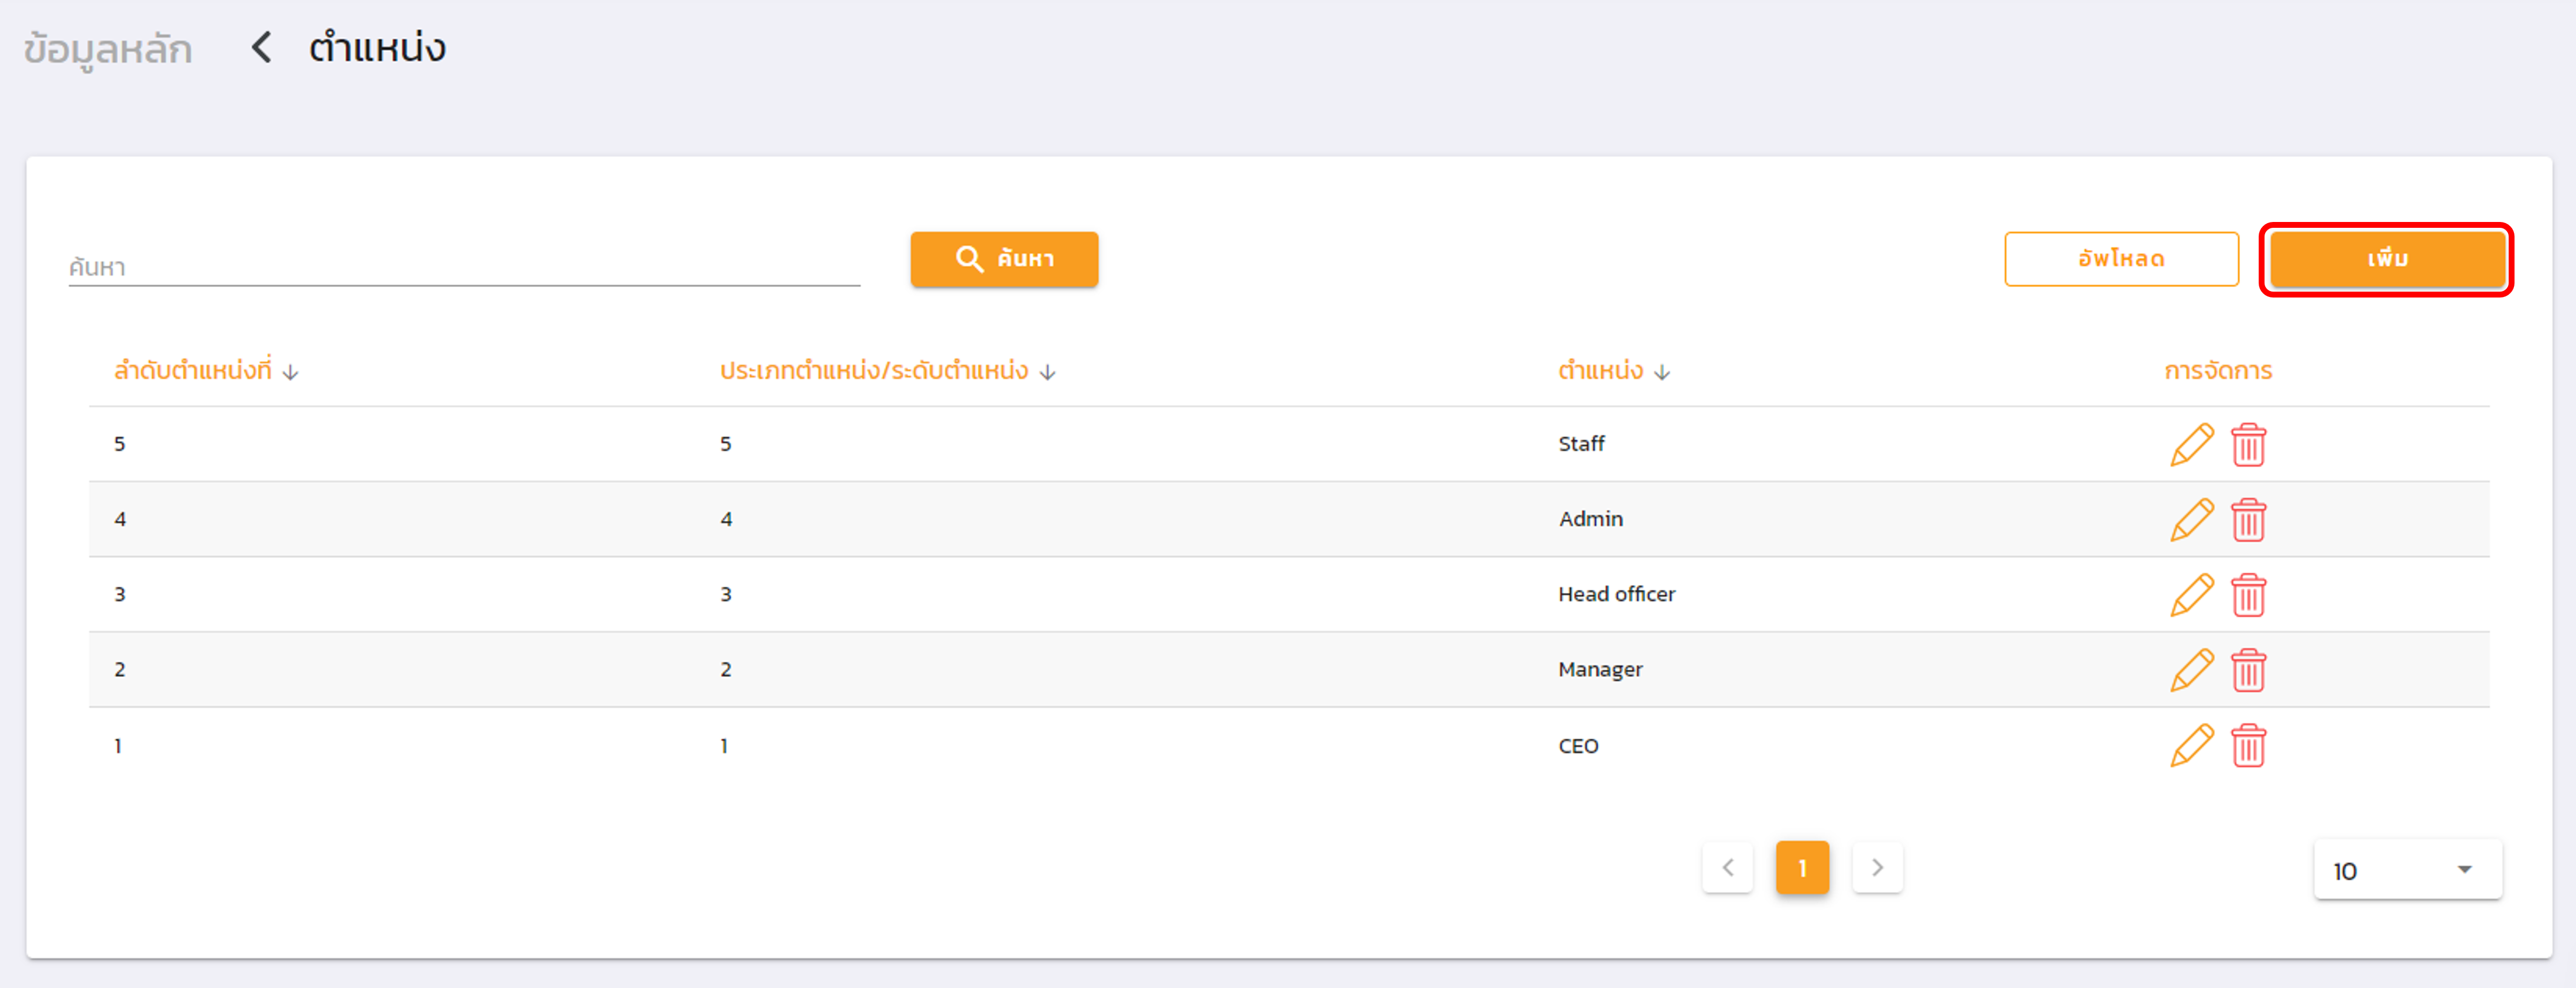Delete the Manager position row

click(2248, 670)
